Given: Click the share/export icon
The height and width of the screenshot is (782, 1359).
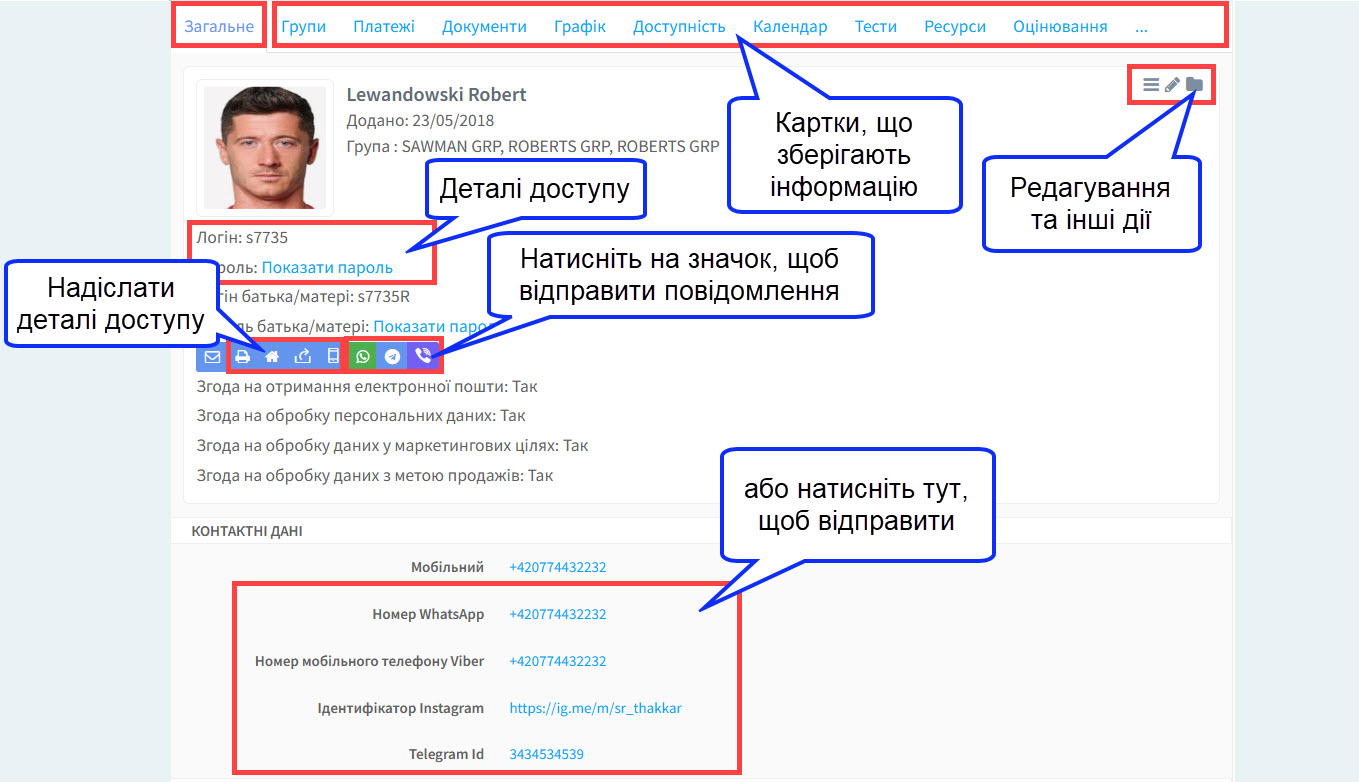Looking at the screenshot, I should 302,355.
